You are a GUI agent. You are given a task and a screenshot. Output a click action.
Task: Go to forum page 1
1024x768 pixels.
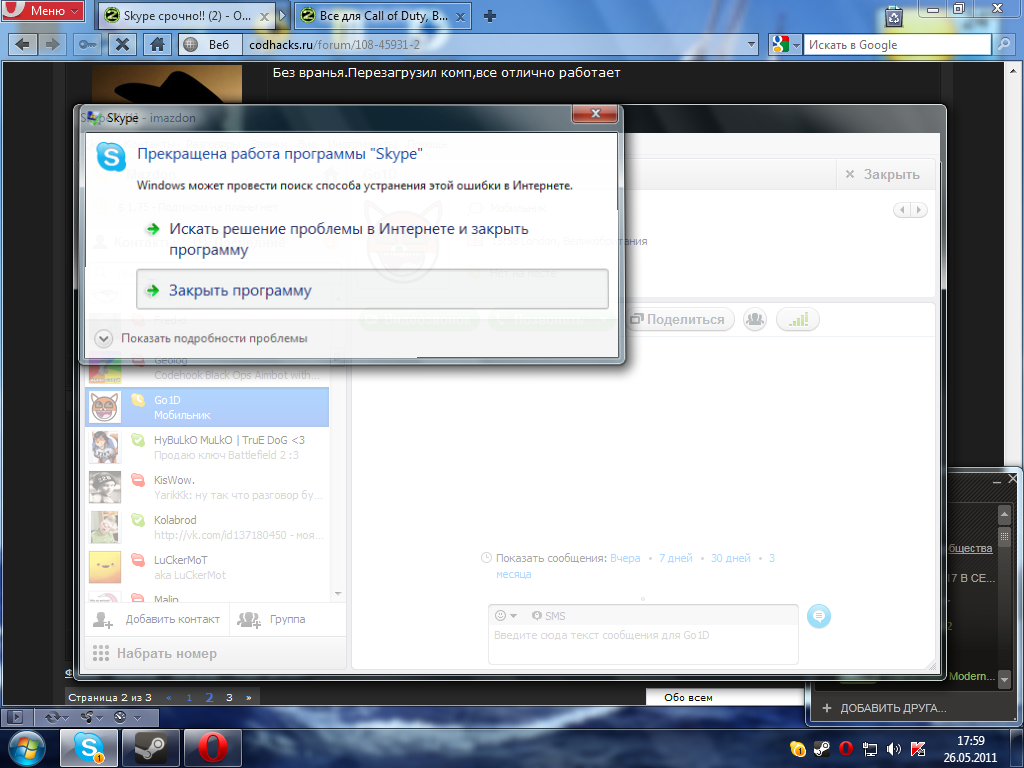pyautogui.click(x=189, y=697)
